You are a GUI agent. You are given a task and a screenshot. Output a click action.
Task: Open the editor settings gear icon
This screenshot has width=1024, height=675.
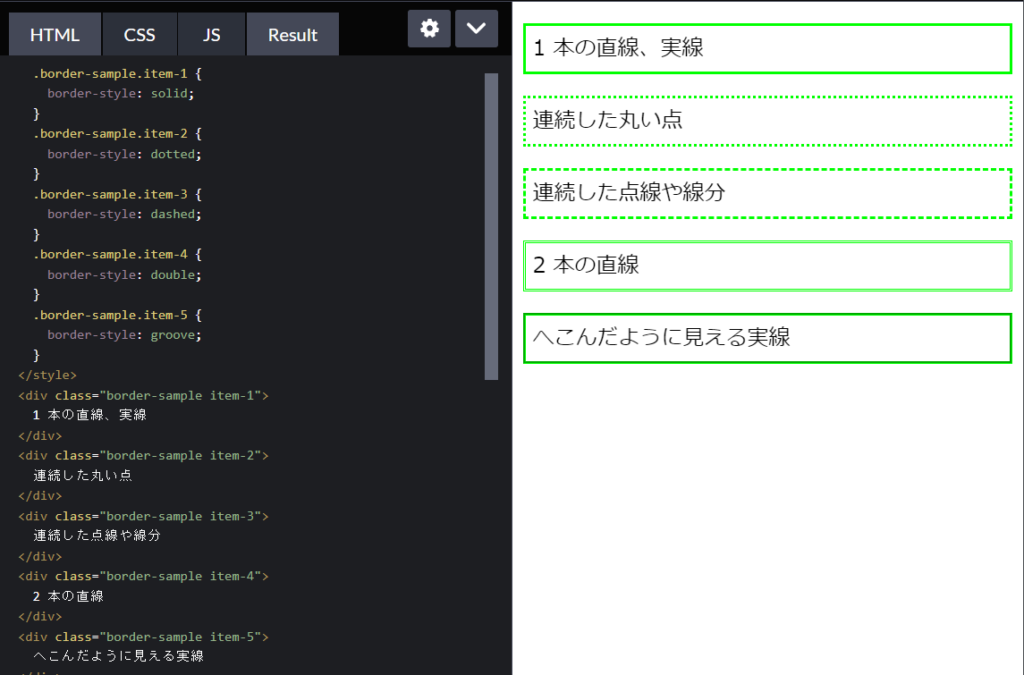point(429,29)
